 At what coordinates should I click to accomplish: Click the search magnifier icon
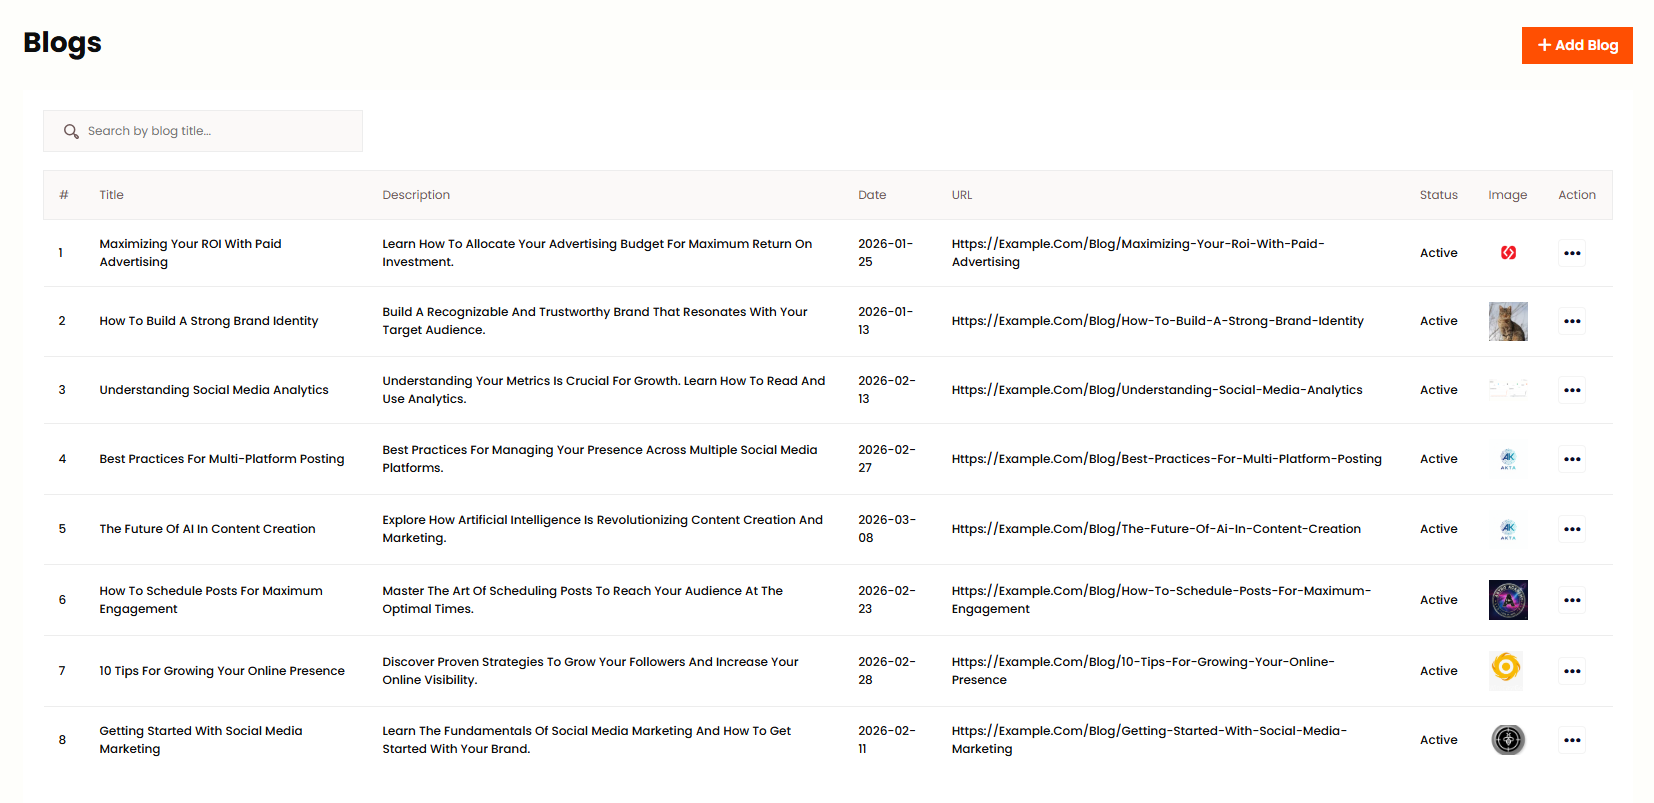71,131
